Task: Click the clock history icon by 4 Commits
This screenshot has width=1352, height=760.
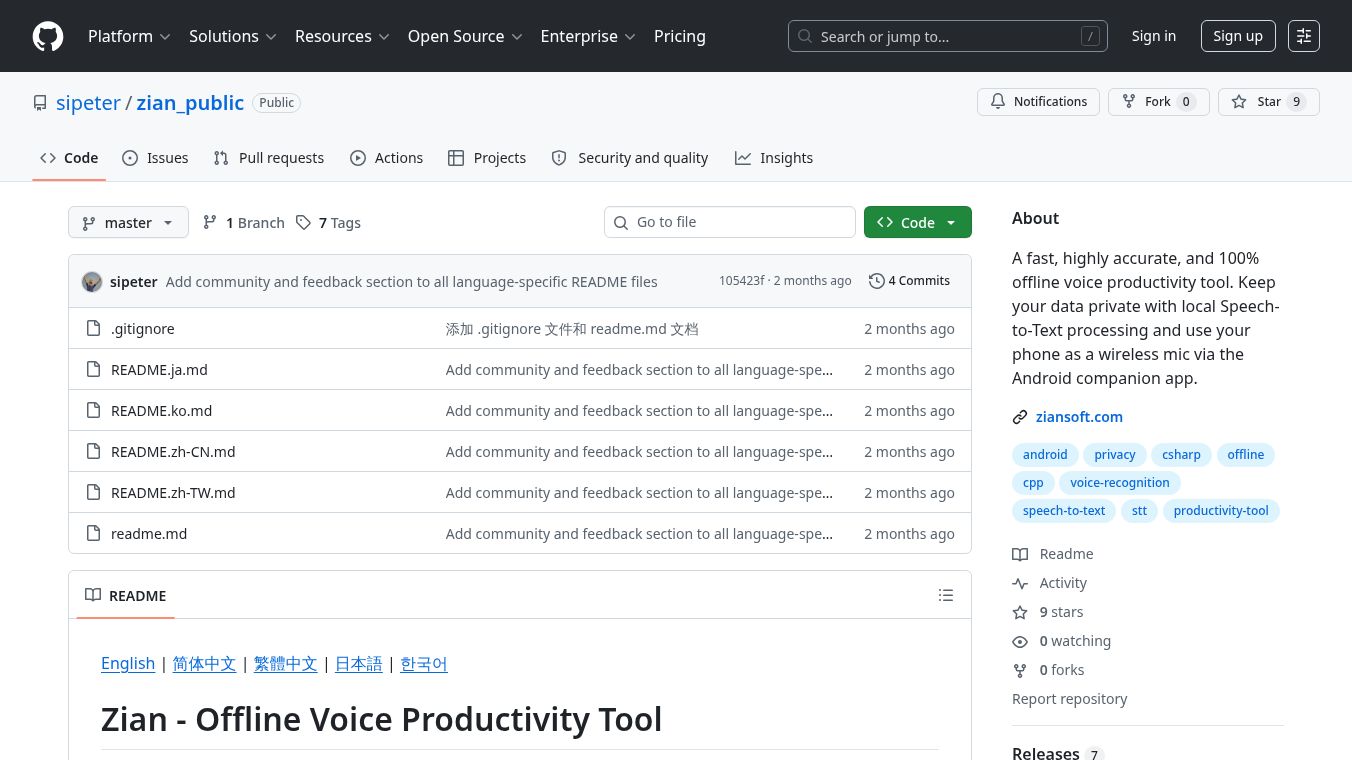Action: point(877,281)
